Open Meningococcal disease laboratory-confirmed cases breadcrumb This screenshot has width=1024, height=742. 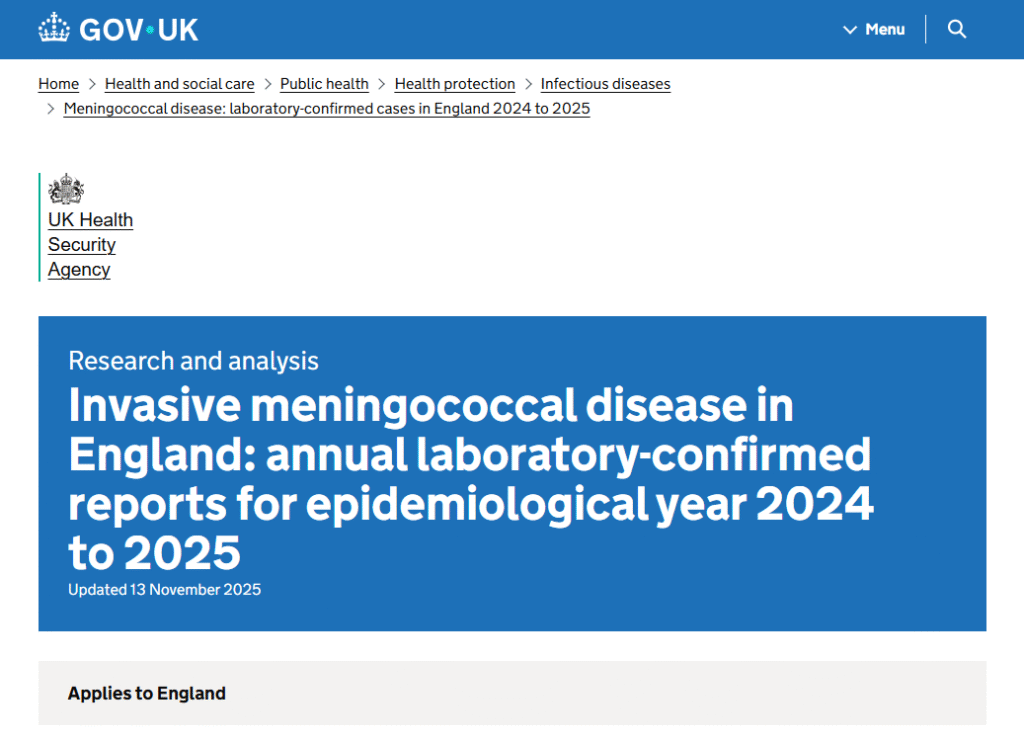[326, 108]
